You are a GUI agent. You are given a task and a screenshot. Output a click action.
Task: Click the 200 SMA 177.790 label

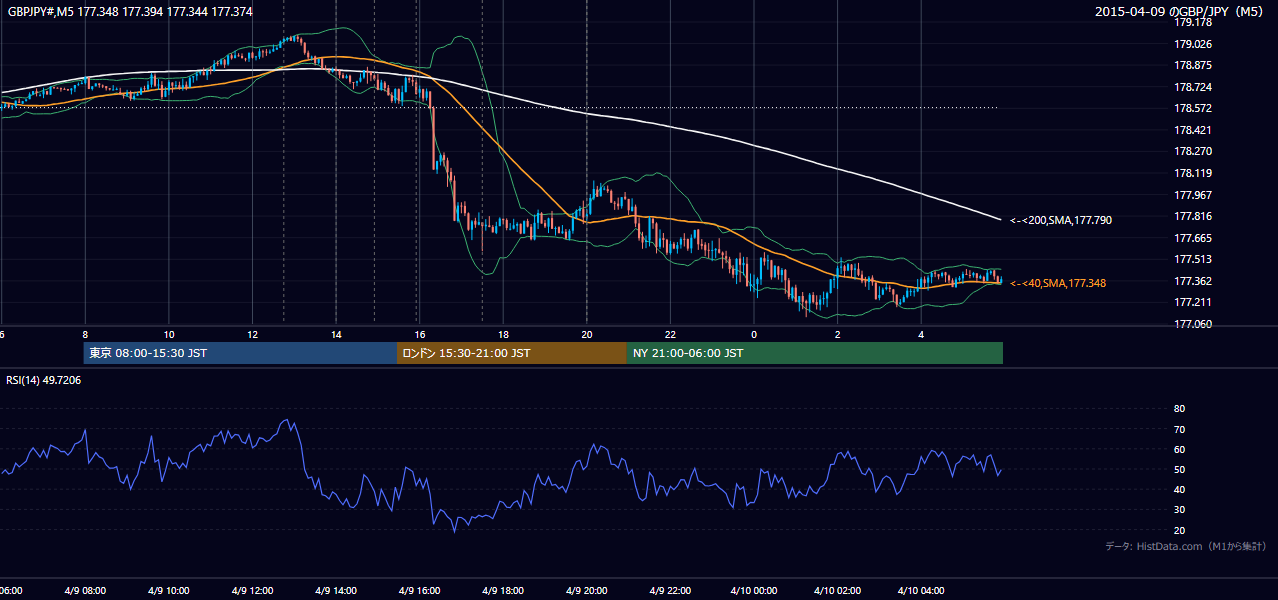1061,220
